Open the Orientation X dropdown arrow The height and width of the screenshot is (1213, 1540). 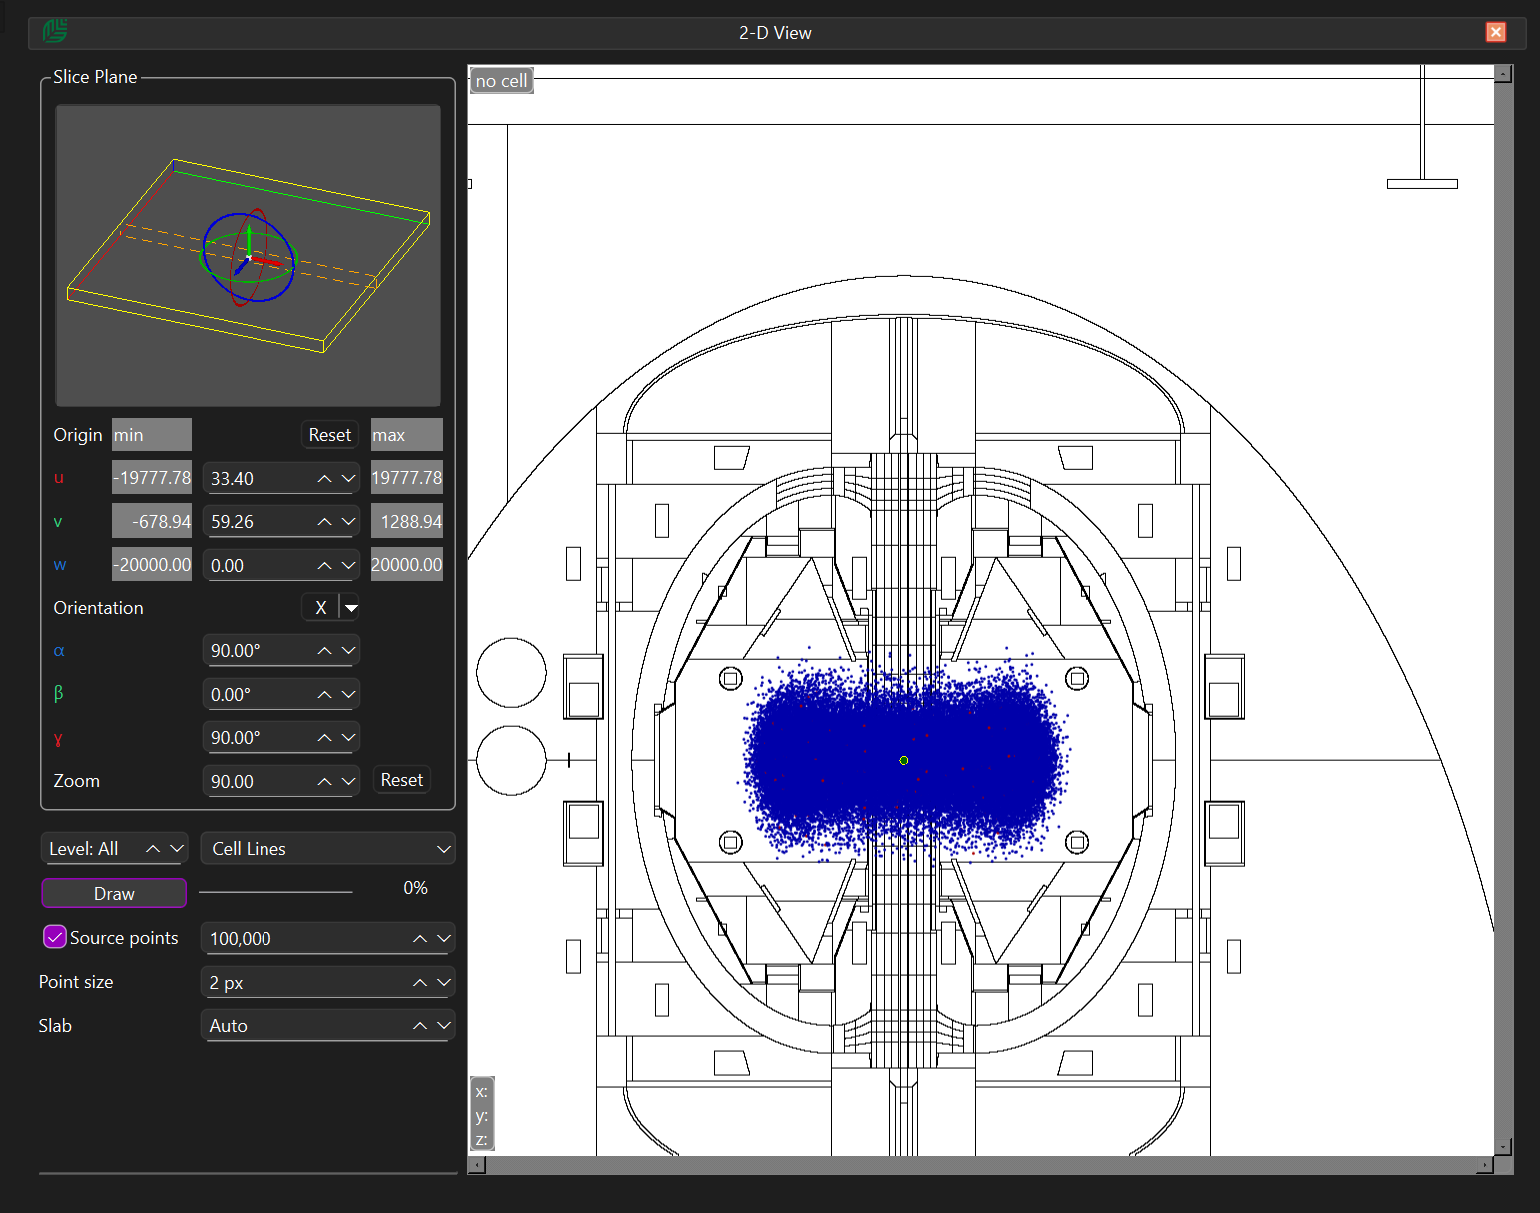(x=351, y=608)
